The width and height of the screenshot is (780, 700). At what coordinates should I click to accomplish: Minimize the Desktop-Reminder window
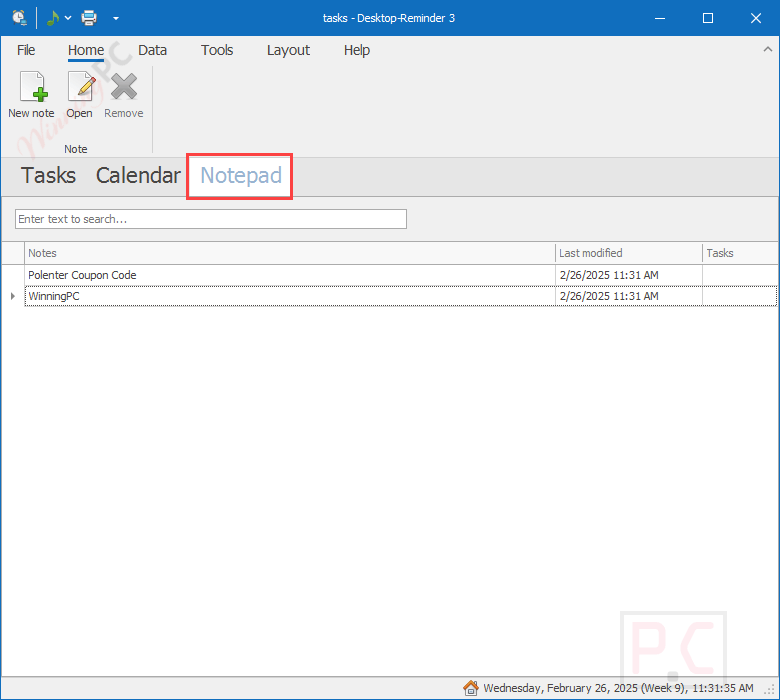pyautogui.click(x=660, y=18)
